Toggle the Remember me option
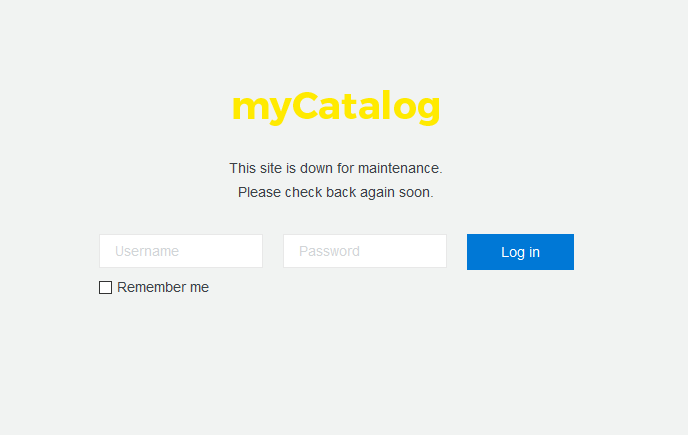This screenshot has height=435, width=688. 105,288
